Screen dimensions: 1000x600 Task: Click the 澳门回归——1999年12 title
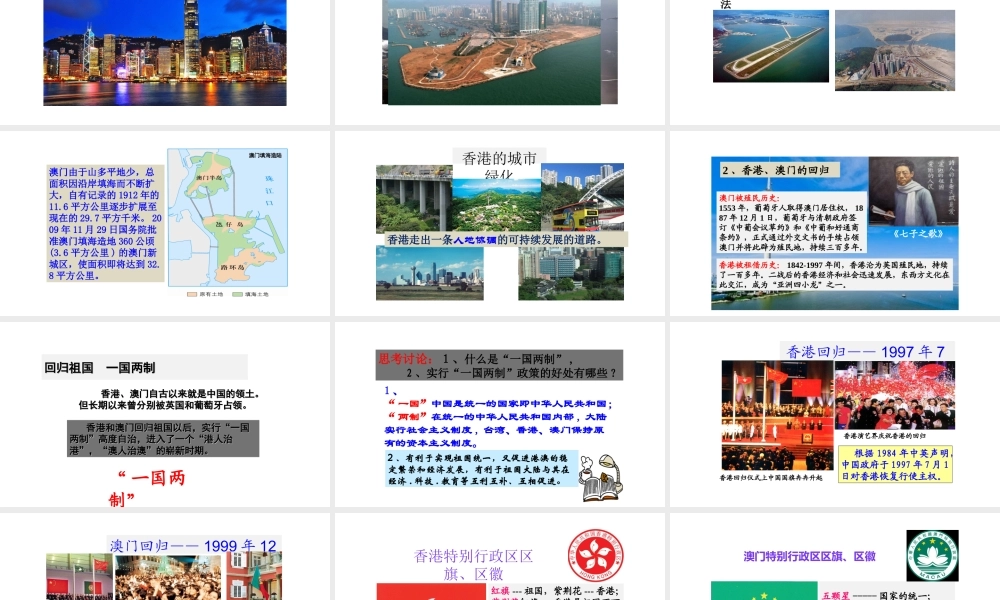pos(193,546)
